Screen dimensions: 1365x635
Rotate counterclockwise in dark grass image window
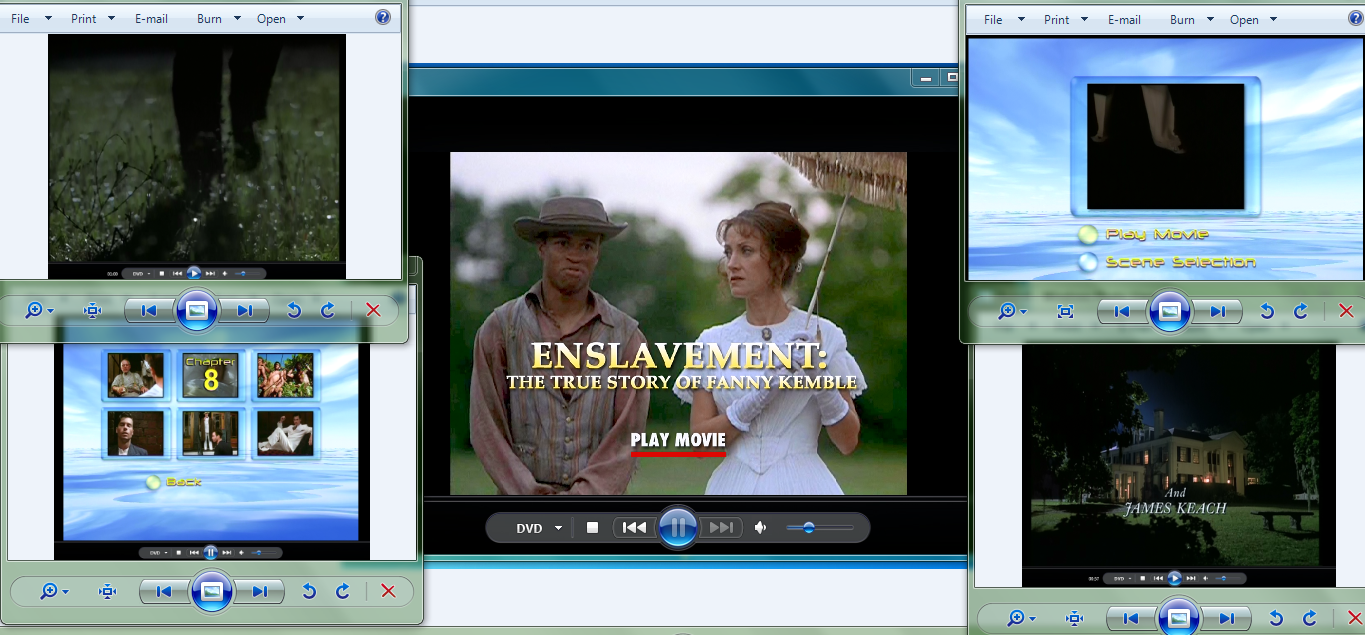coord(294,310)
